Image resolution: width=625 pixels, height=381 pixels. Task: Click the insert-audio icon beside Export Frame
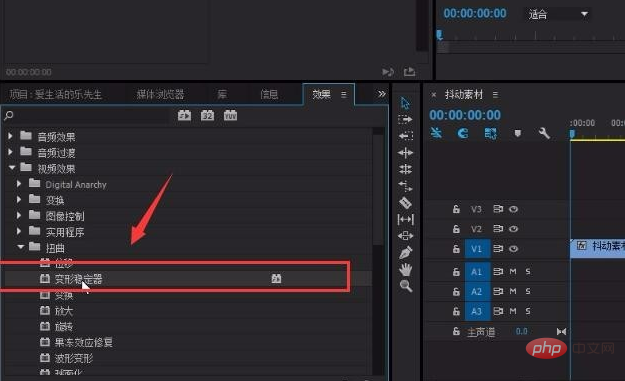tap(387, 72)
